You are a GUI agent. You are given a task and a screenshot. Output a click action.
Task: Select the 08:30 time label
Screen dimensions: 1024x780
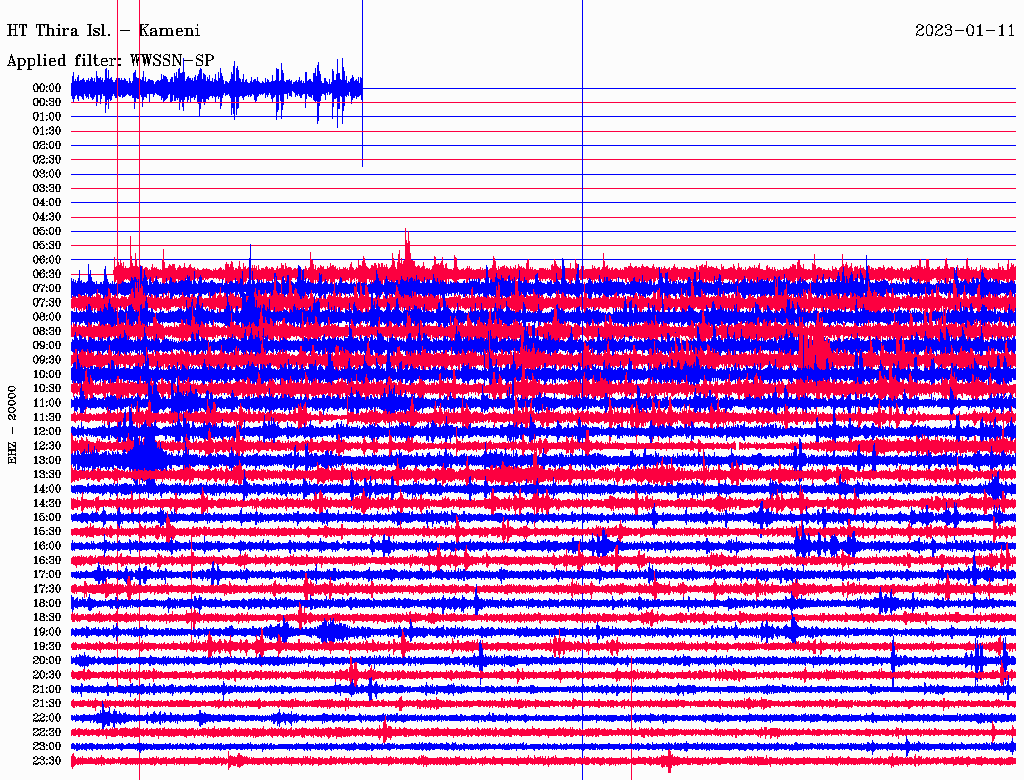click(x=47, y=332)
